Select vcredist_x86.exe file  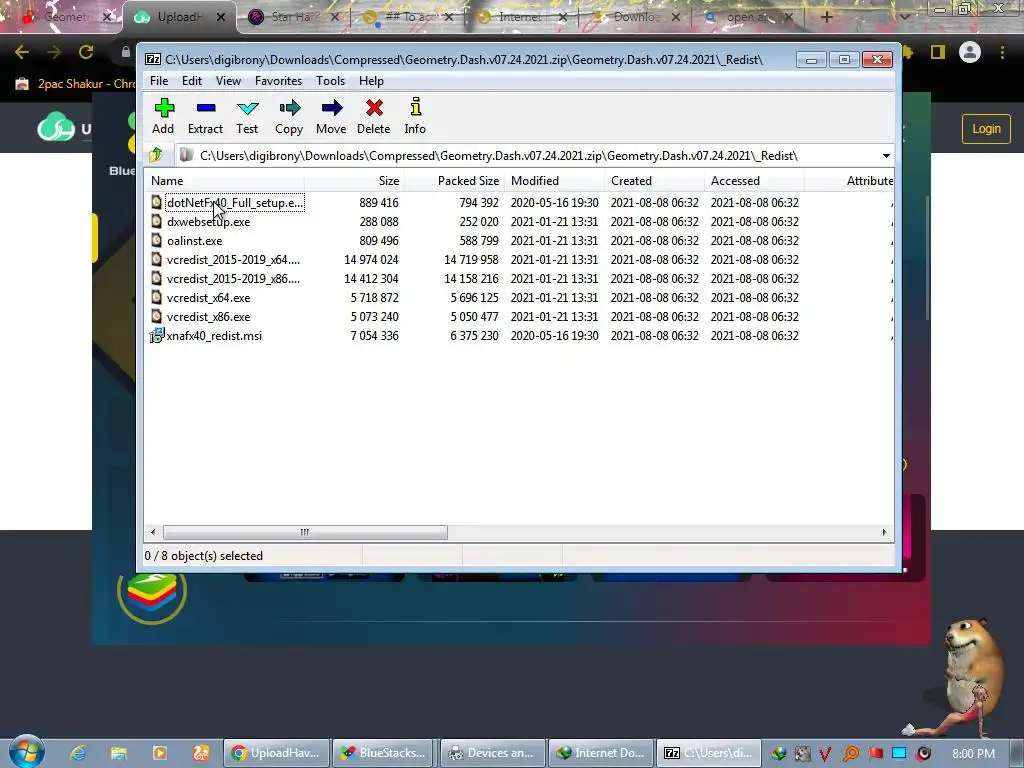tap(208, 317)
